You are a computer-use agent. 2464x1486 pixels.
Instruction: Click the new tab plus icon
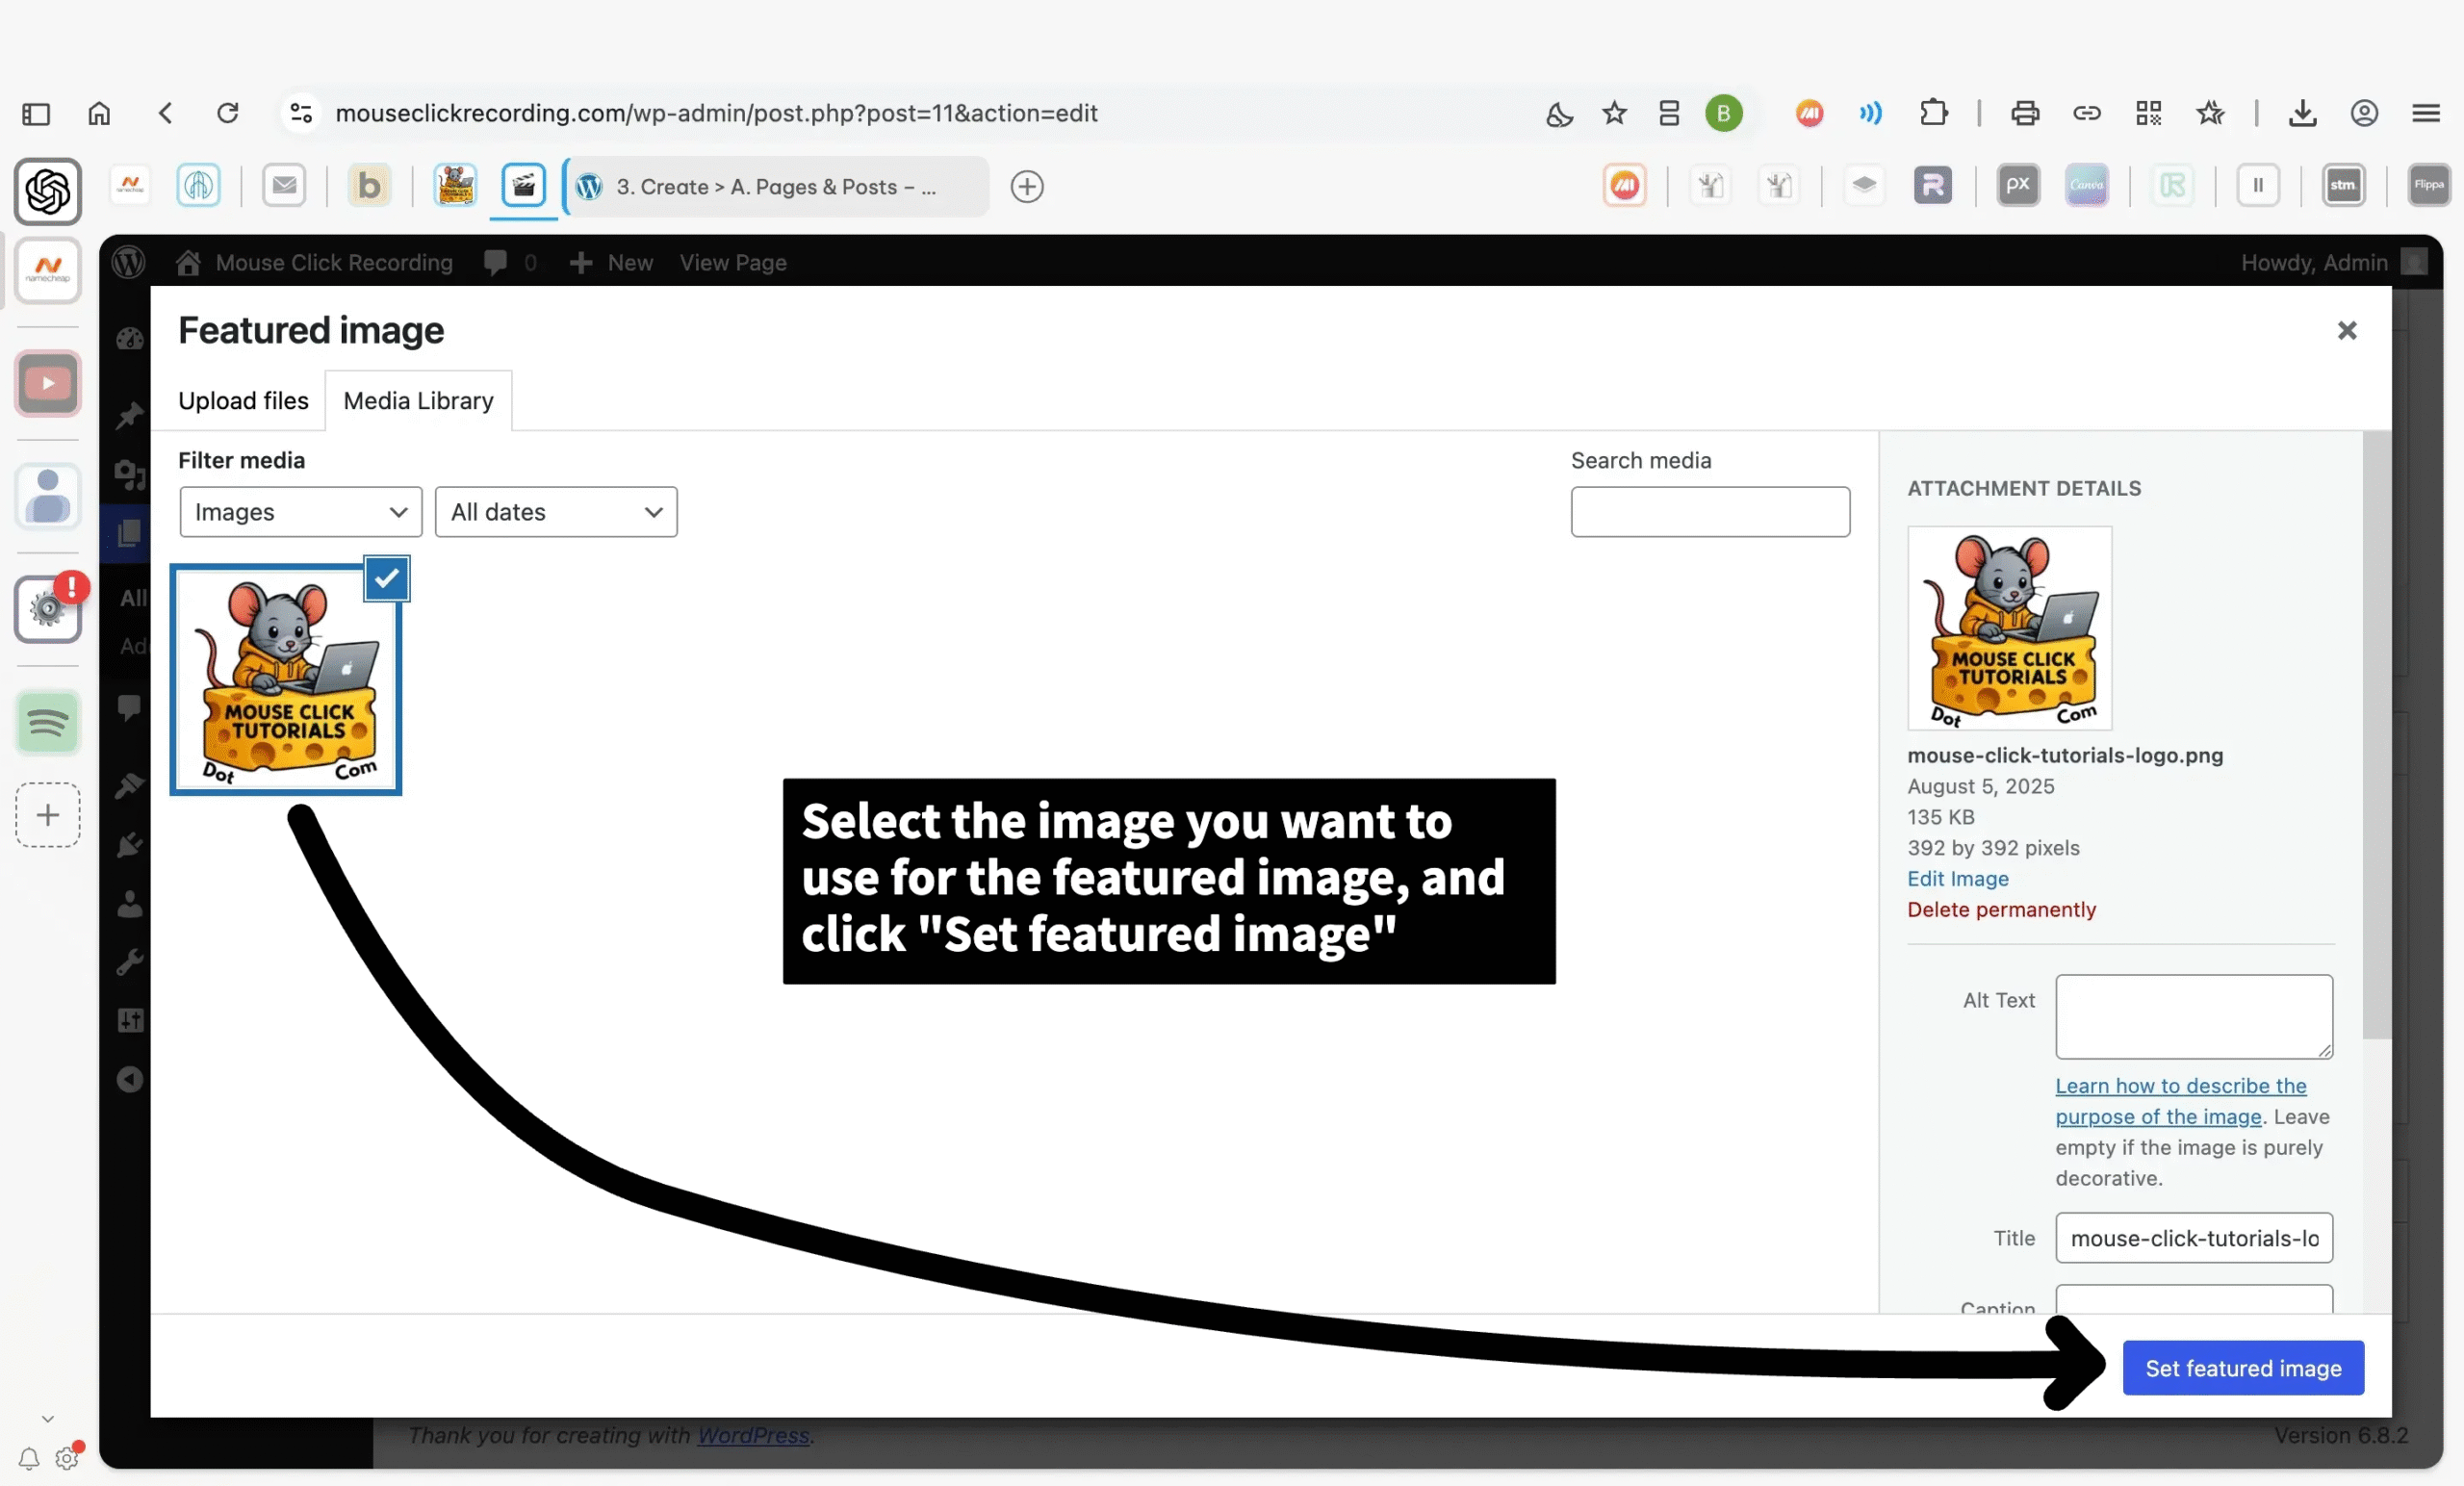coord(1027,187)
